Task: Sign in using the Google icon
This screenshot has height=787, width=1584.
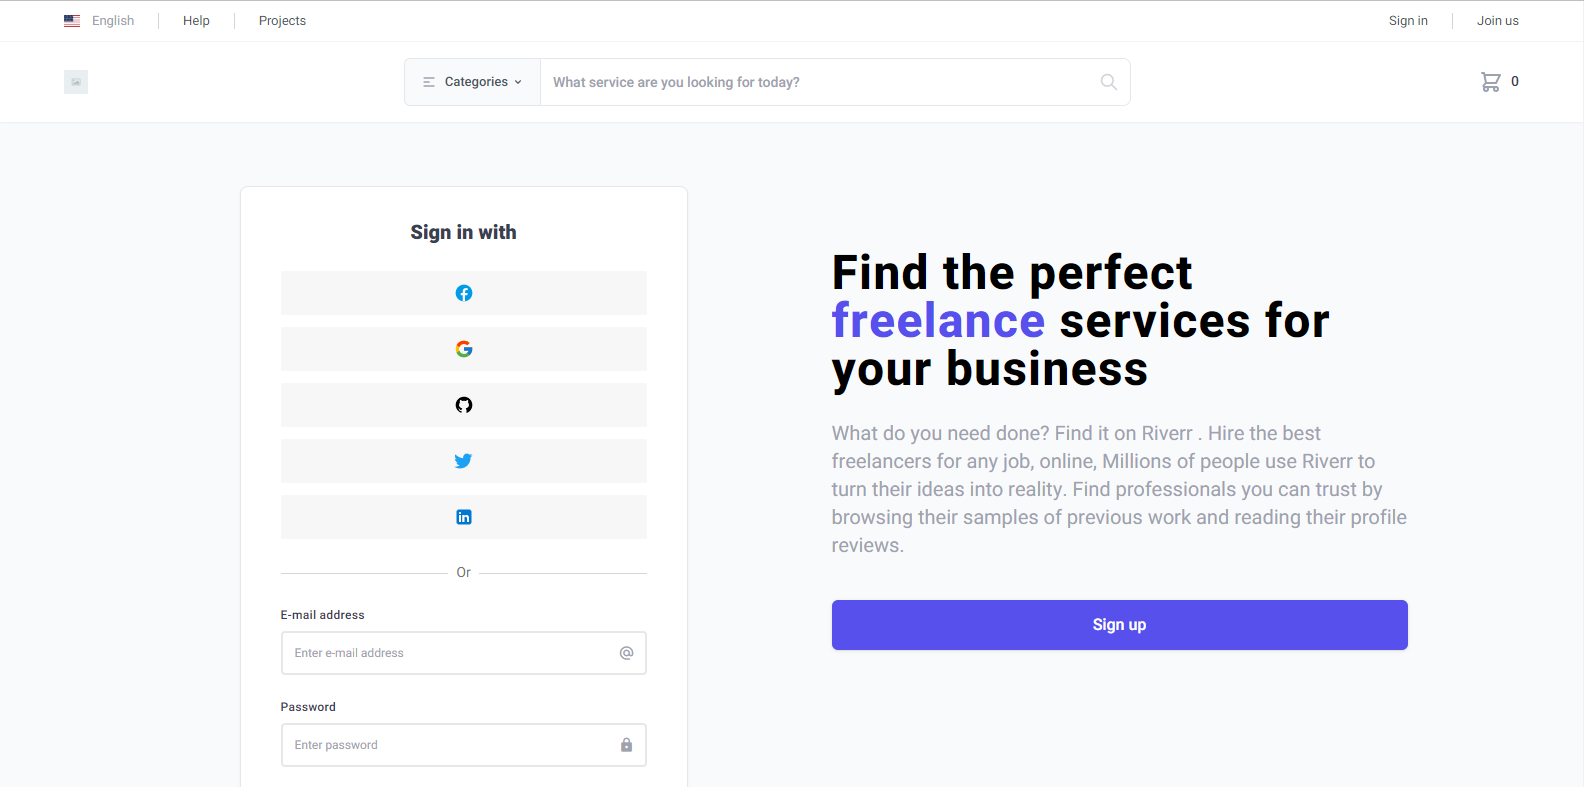Action: coord(464,349)
